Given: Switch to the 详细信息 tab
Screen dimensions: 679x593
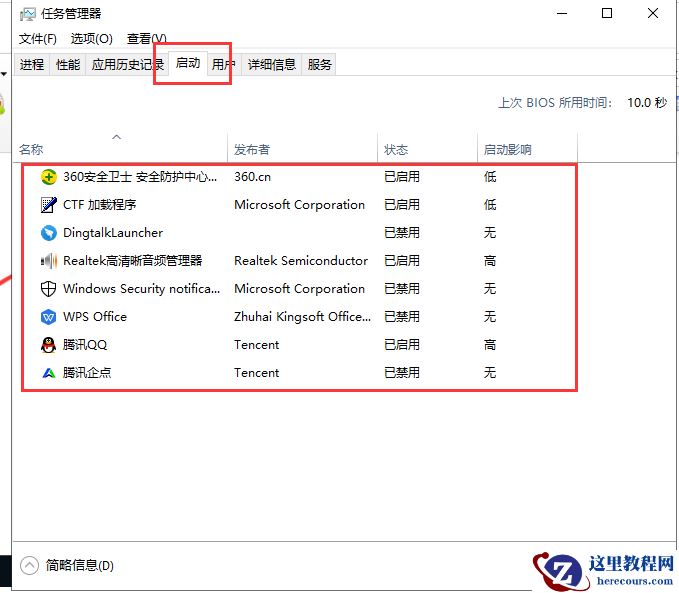Looking at the screenshot, I should pyautogui.click(x=272, y=65).
